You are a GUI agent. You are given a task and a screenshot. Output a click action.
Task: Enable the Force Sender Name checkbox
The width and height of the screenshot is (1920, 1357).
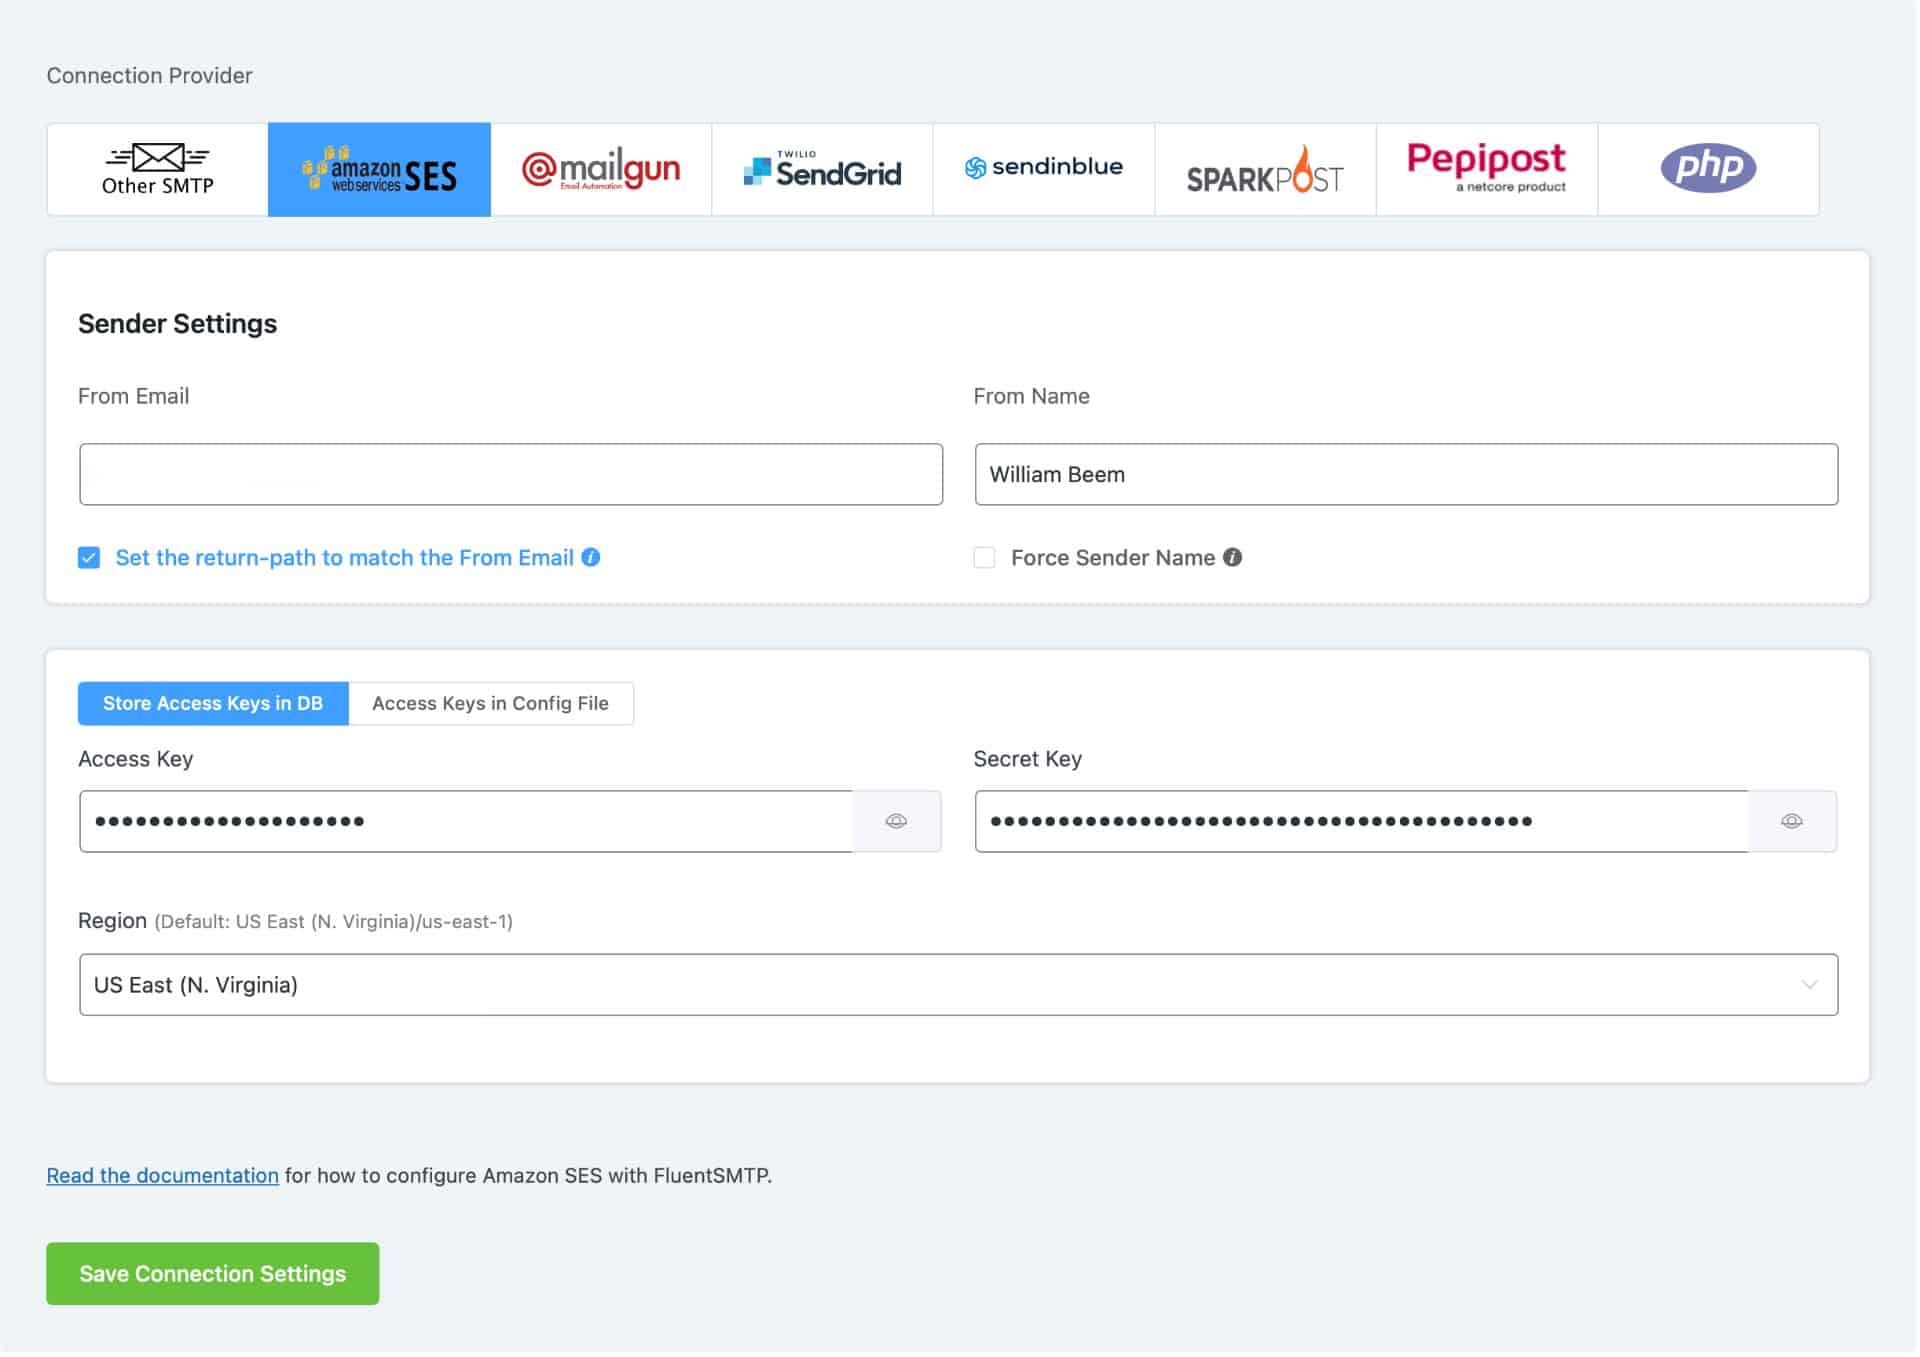point(984,557)
